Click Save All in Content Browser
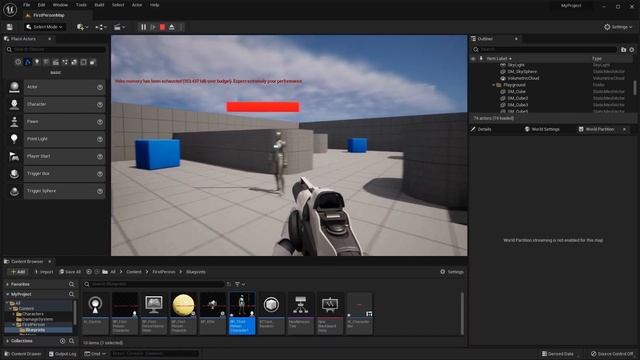The image size is (640, 360). click(70, 272)
